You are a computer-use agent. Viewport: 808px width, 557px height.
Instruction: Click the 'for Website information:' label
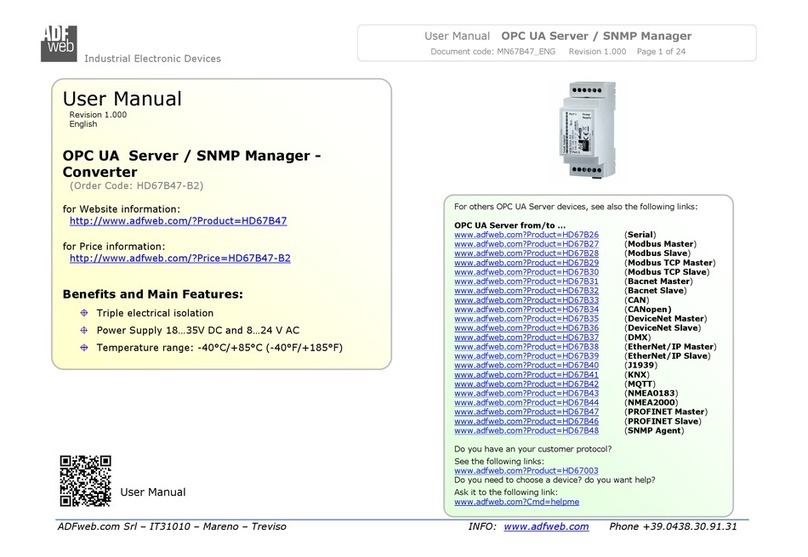tap(122, 209)
